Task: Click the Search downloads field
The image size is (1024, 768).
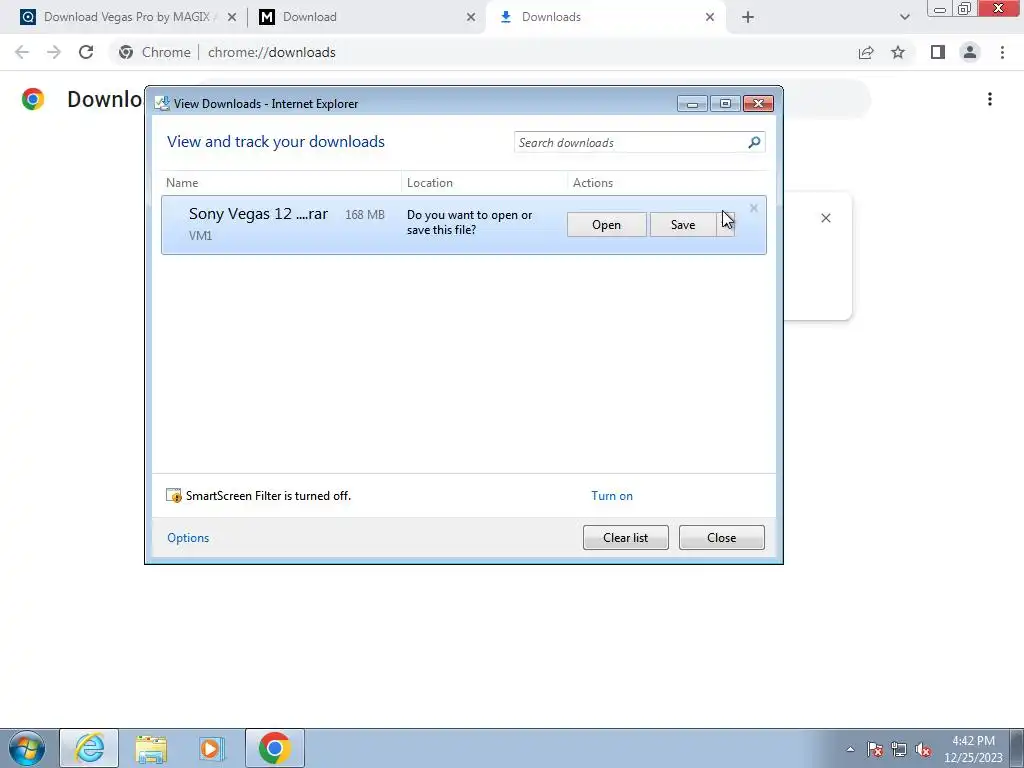Action: (x=630, y=142)
